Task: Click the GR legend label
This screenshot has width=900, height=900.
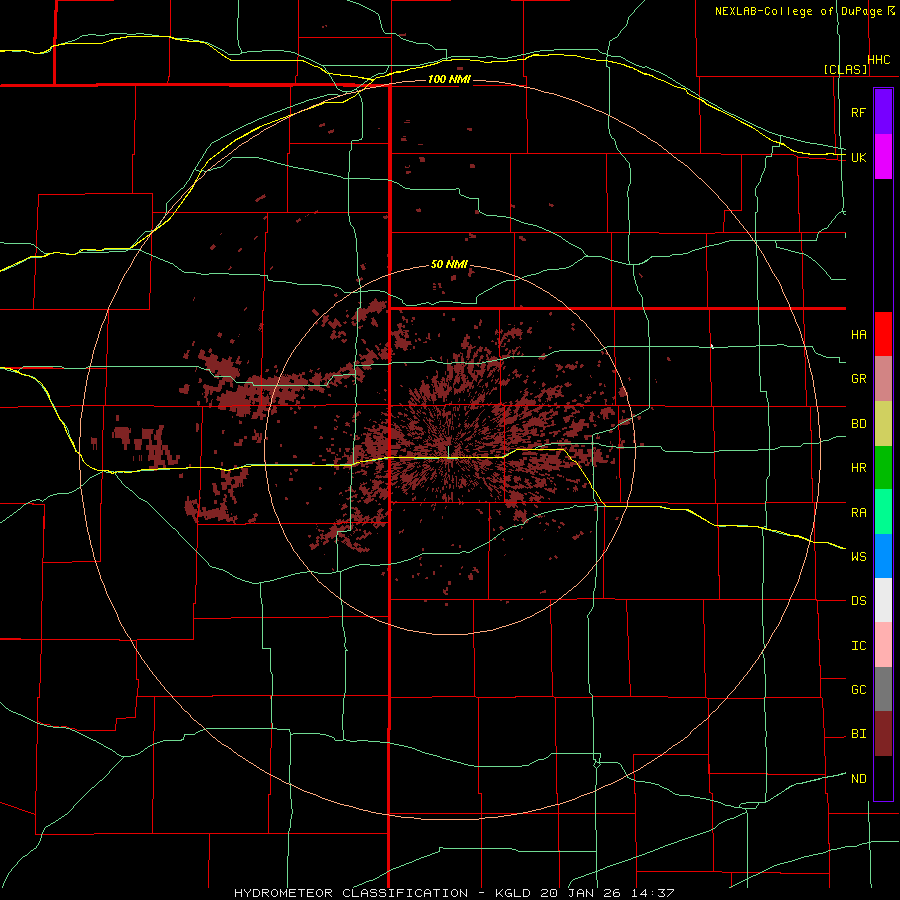Action: click(858, 379)
